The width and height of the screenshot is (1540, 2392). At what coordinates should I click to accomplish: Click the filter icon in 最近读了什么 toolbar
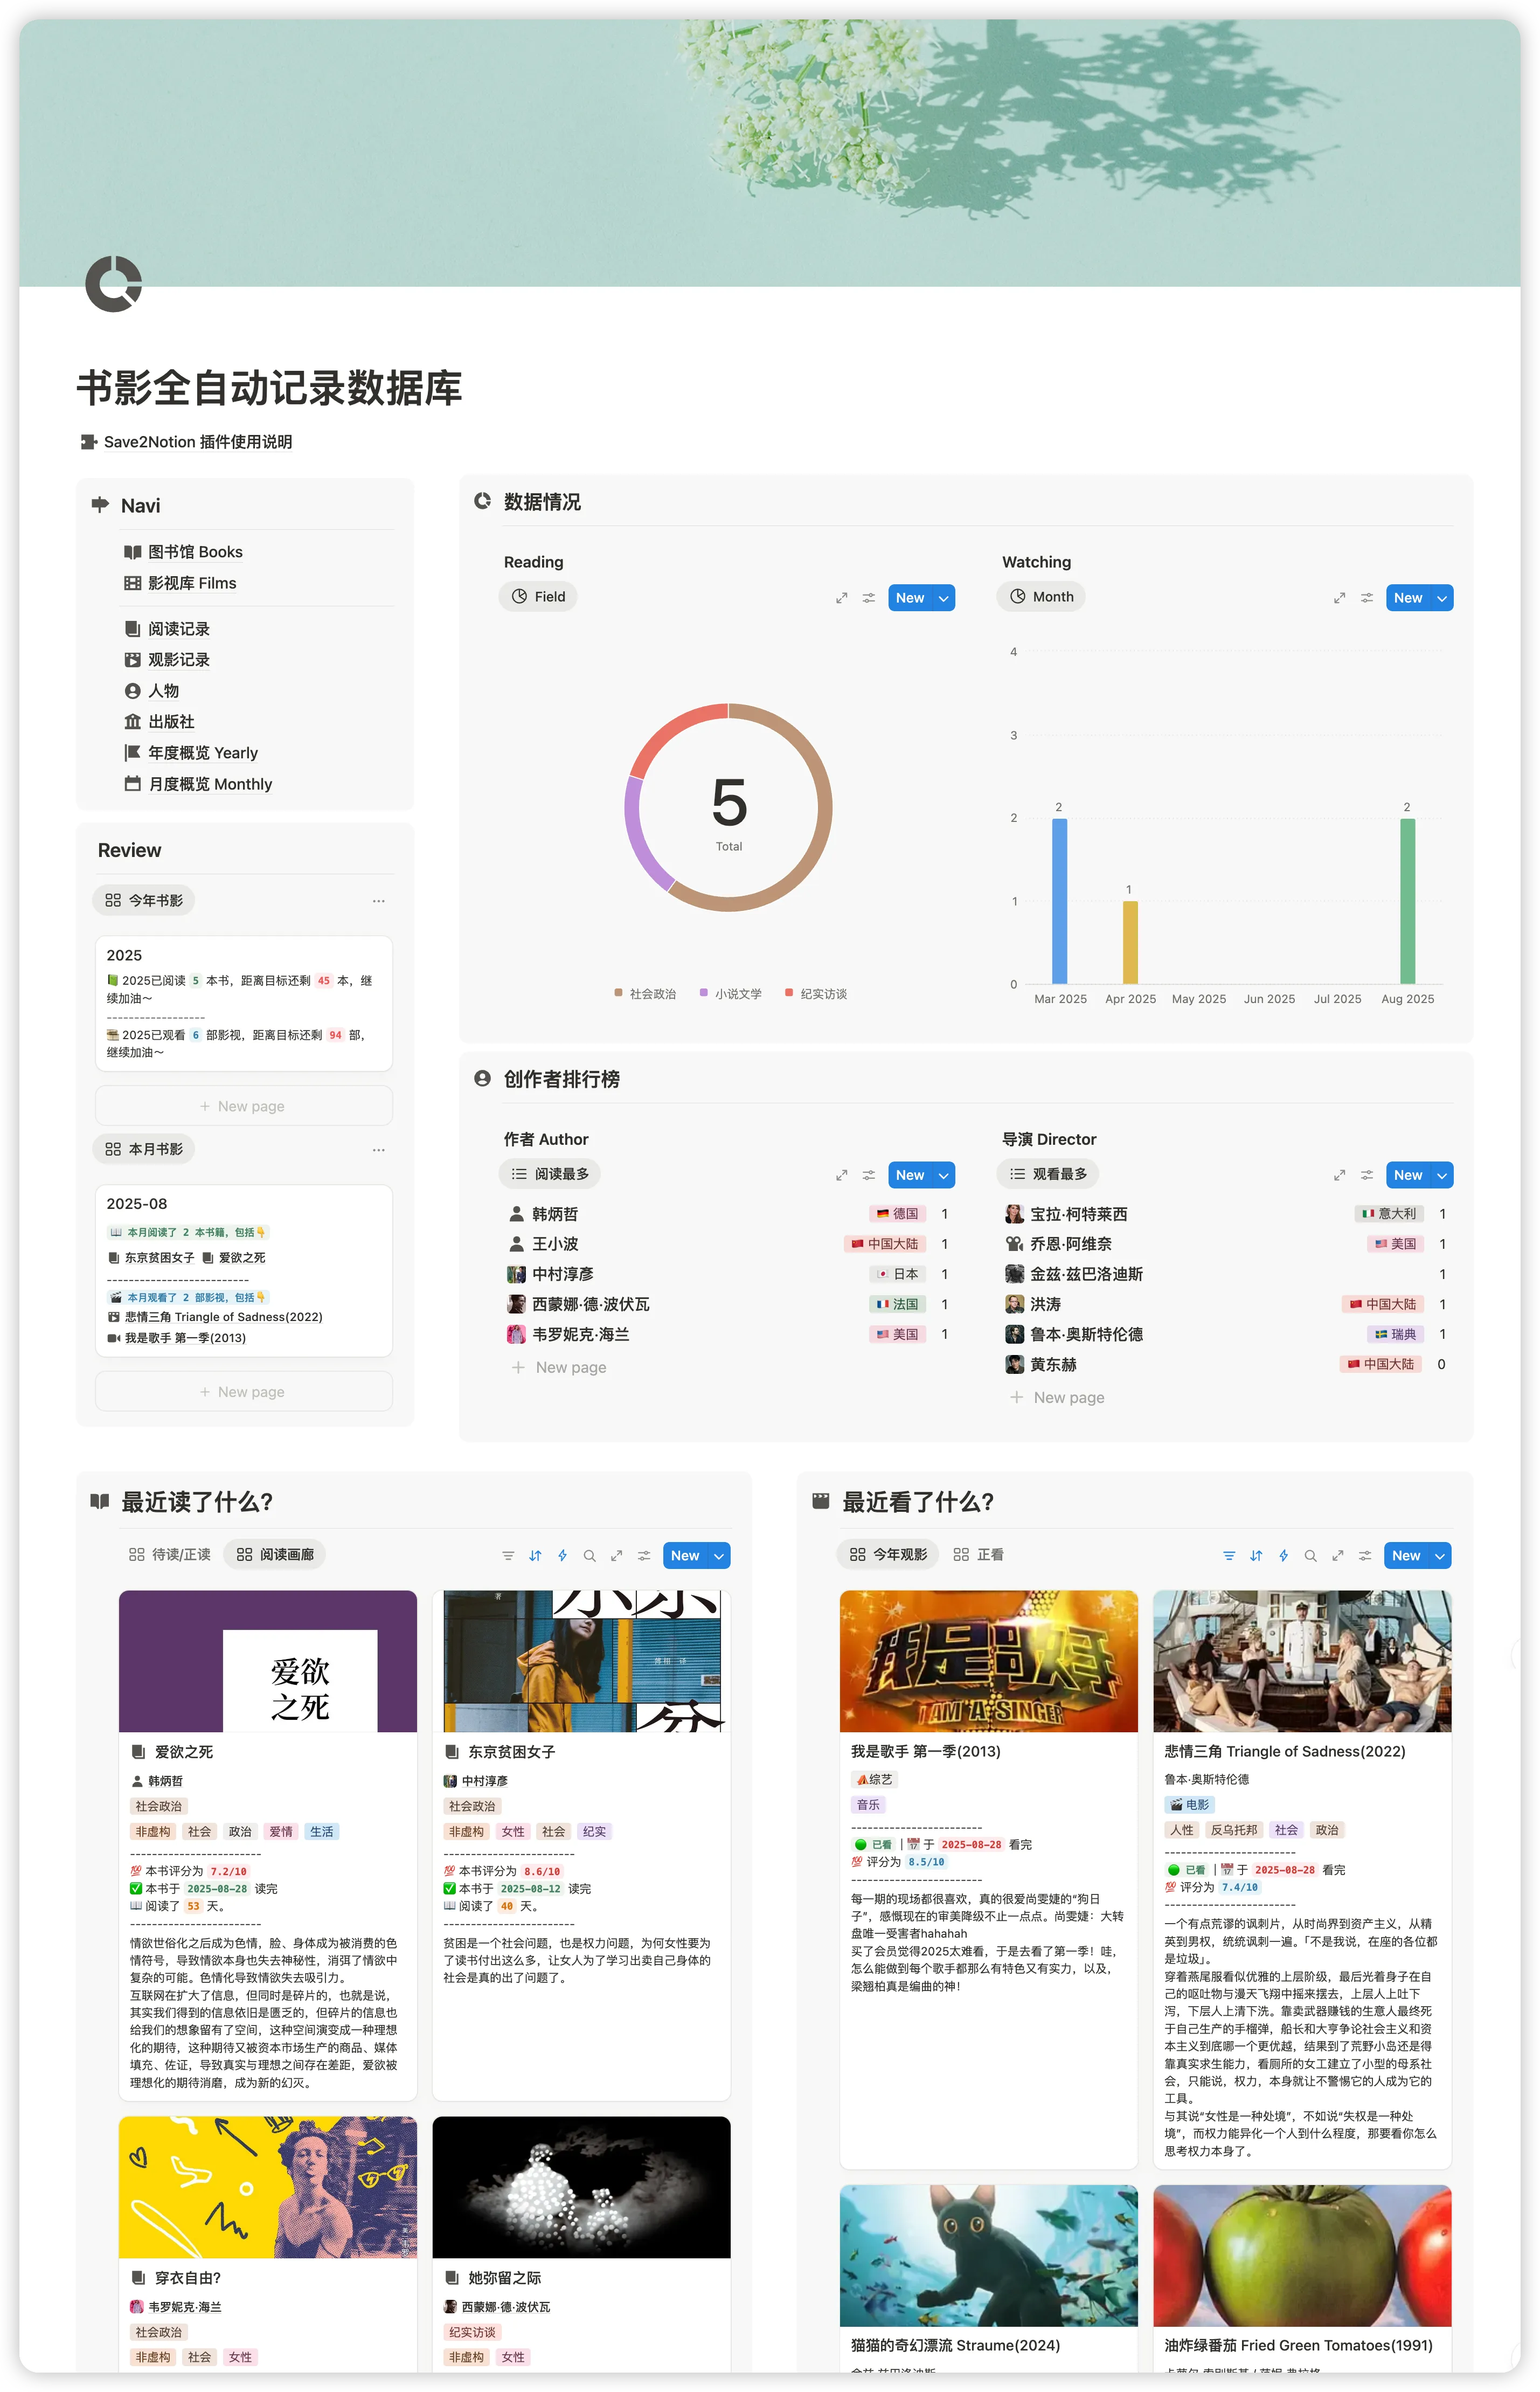(508, 1555)
